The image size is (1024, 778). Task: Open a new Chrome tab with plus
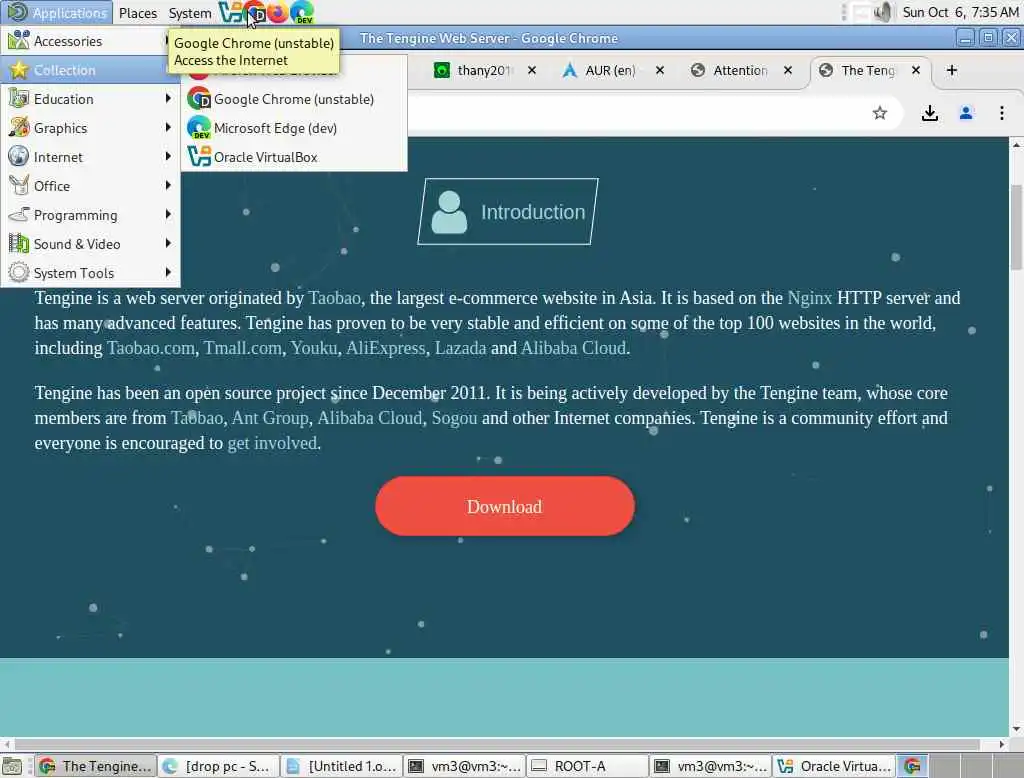(952, 70)
